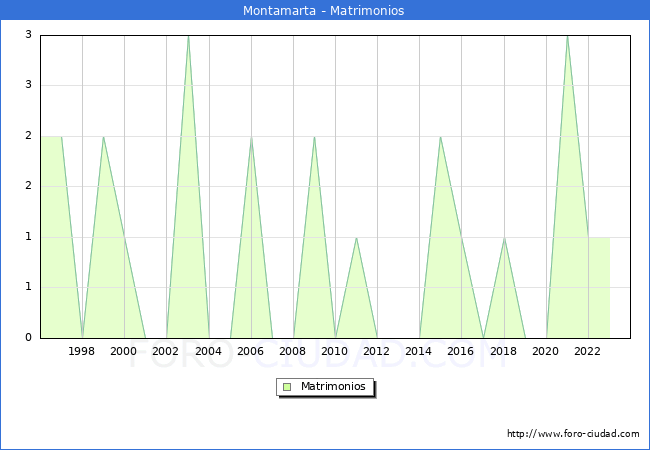The height and width of the screenshot is (450, 650).
Task: Click the 2008 x-axis label
Action: pos(293,351)
